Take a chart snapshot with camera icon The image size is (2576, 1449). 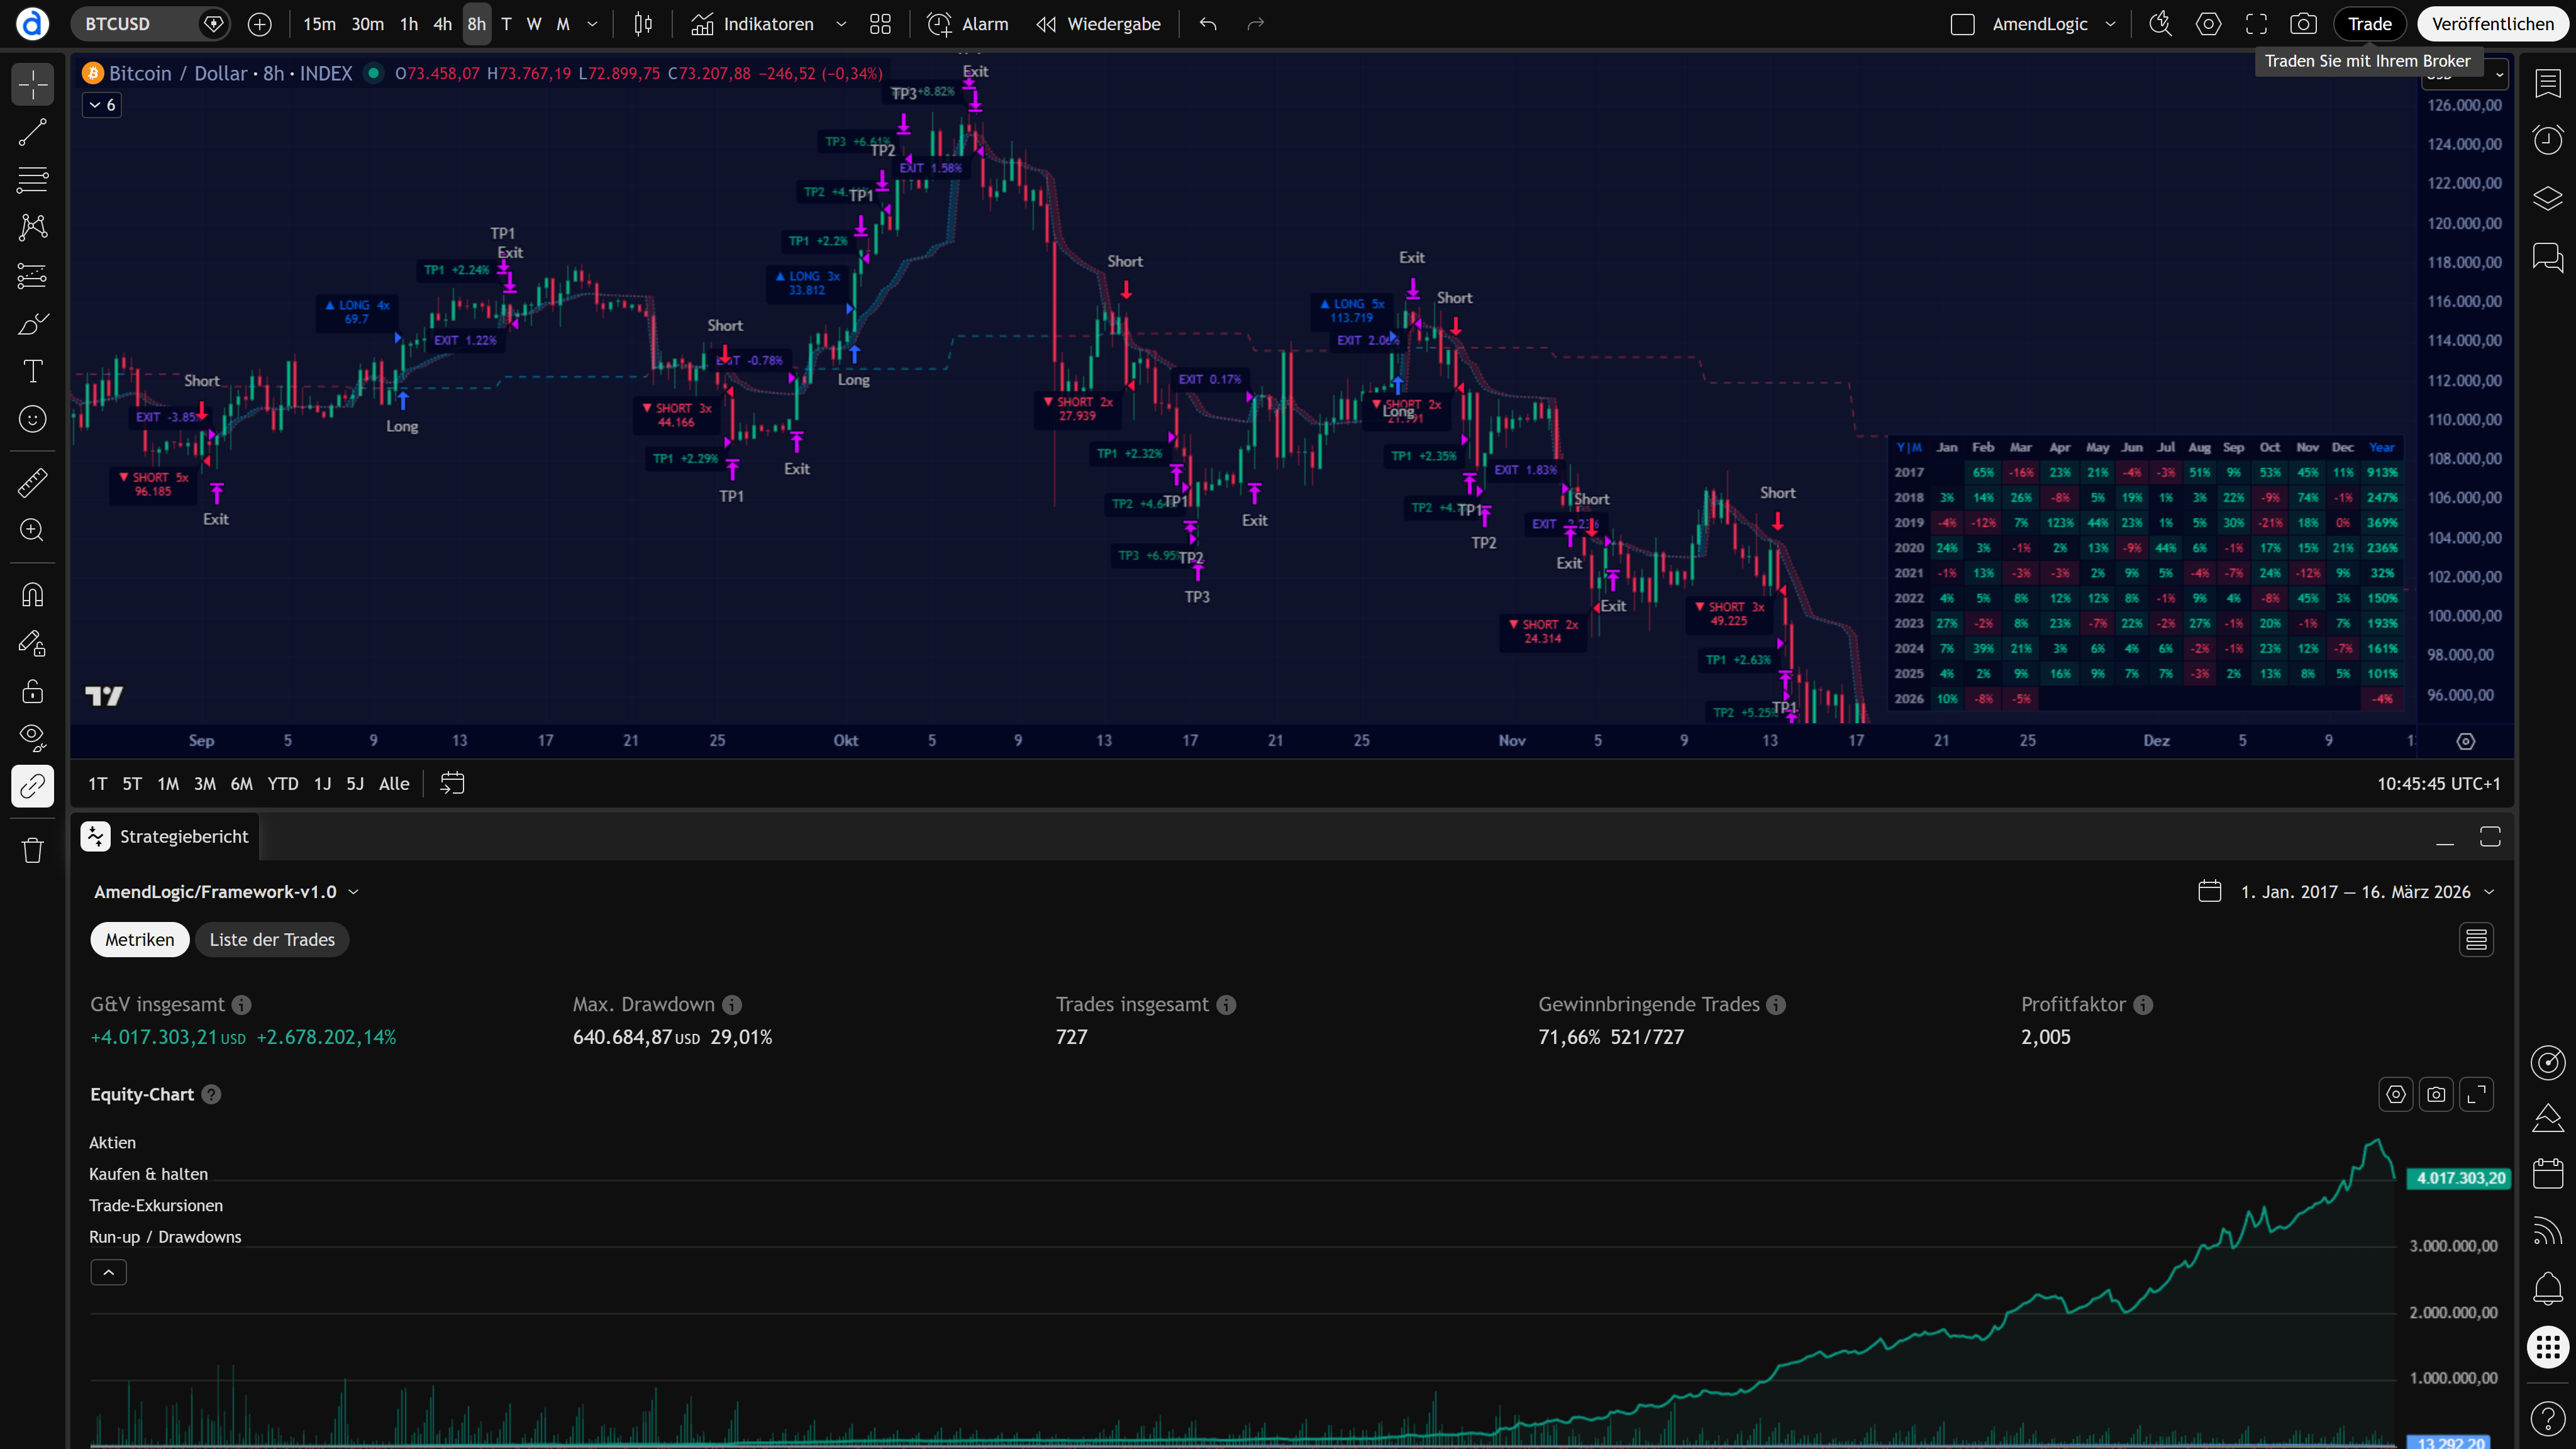(2303, 24)
